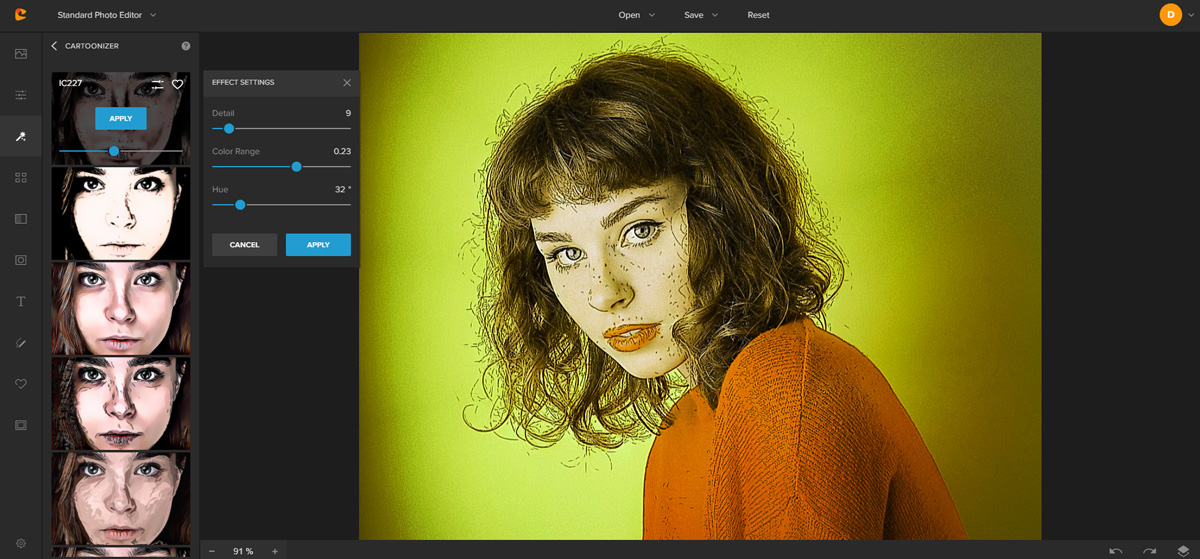Click Reset in the top bar
Image resolution: width=1200 pixels, height=559 pixels.
point(758,15)
